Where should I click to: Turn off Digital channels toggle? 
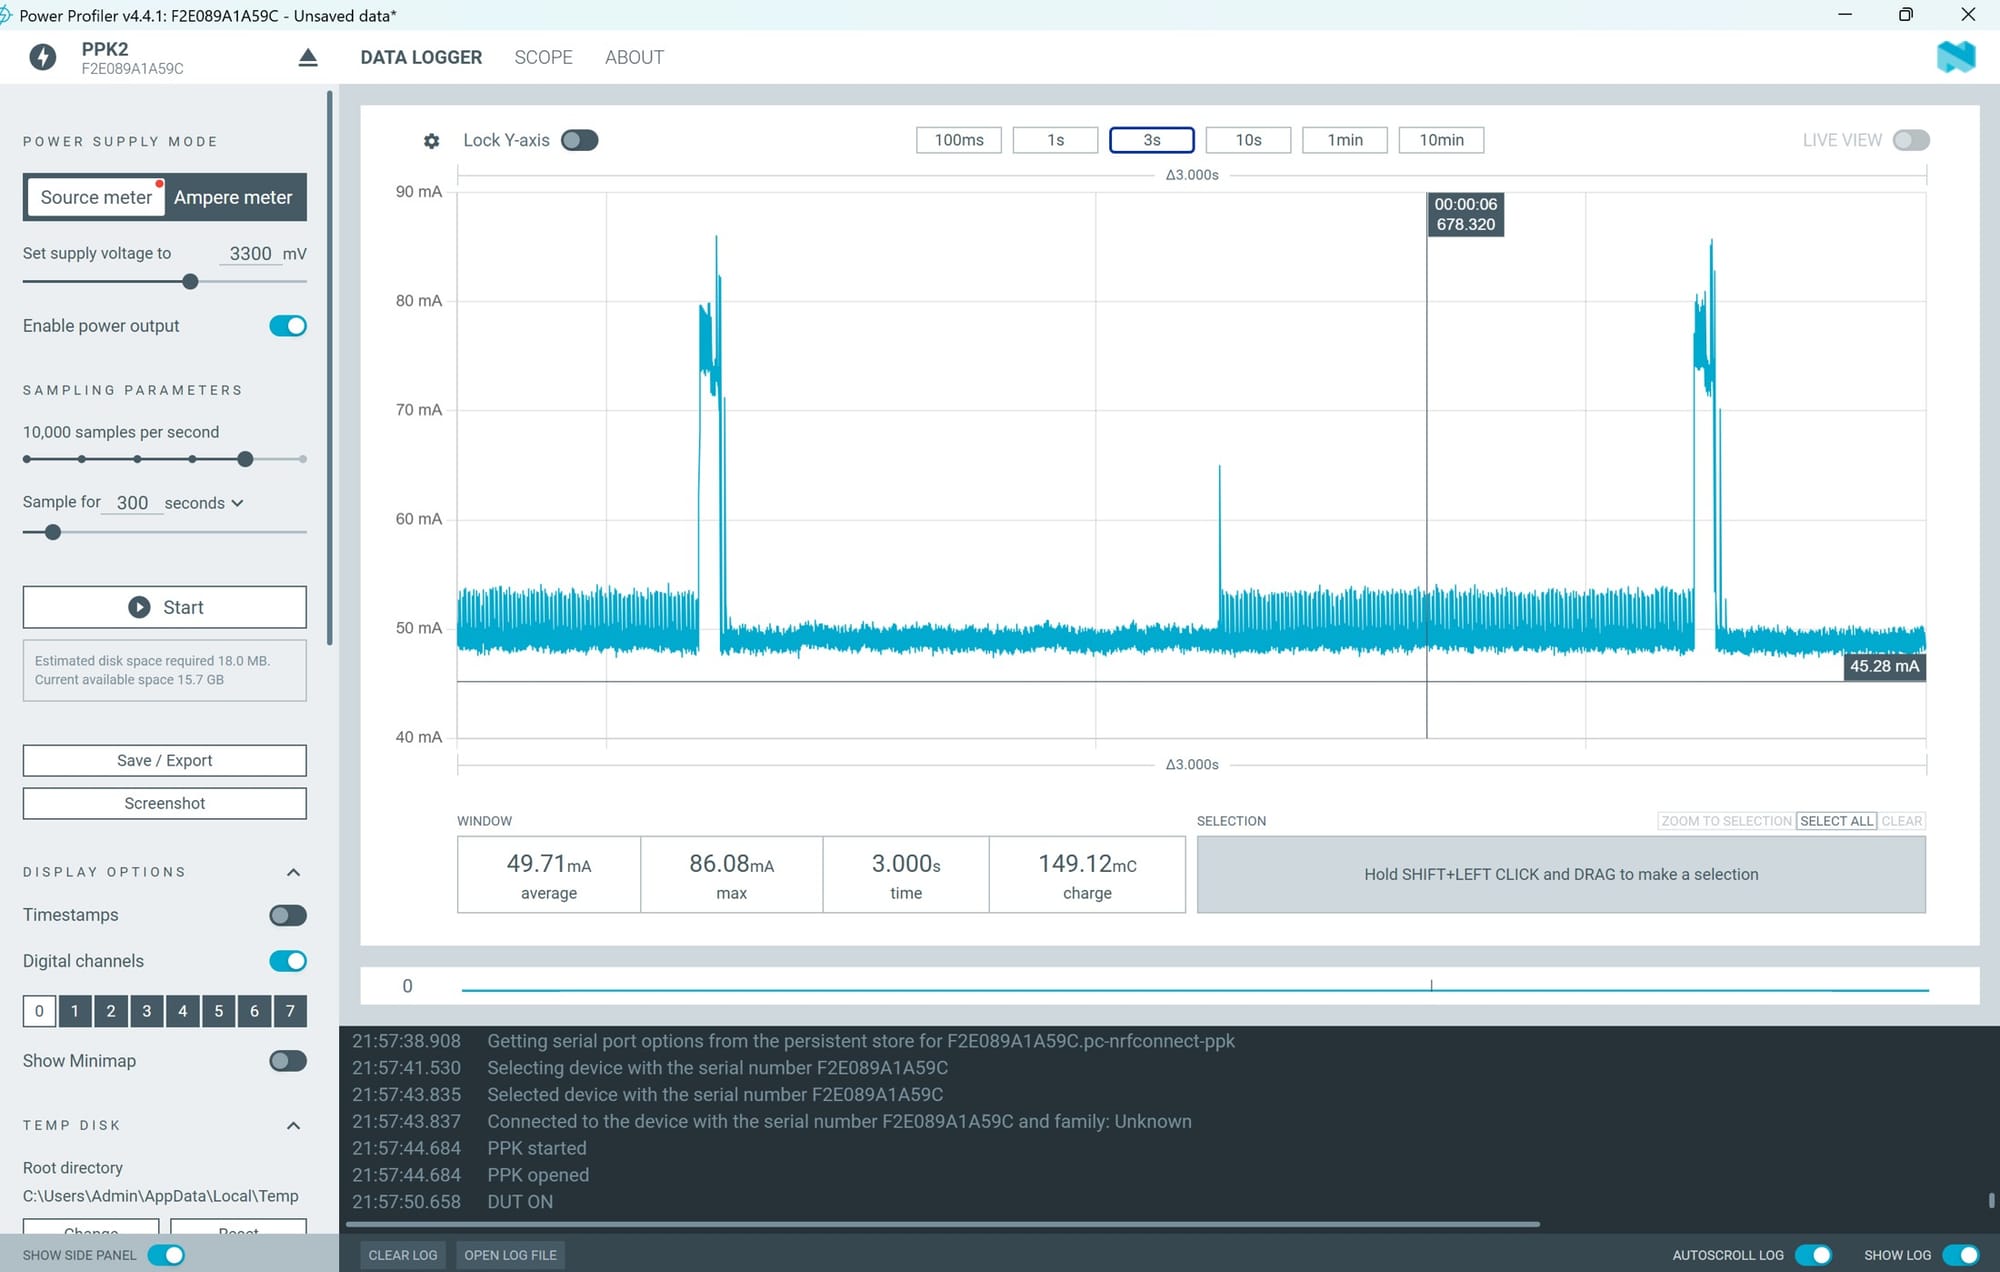point(288,961)
